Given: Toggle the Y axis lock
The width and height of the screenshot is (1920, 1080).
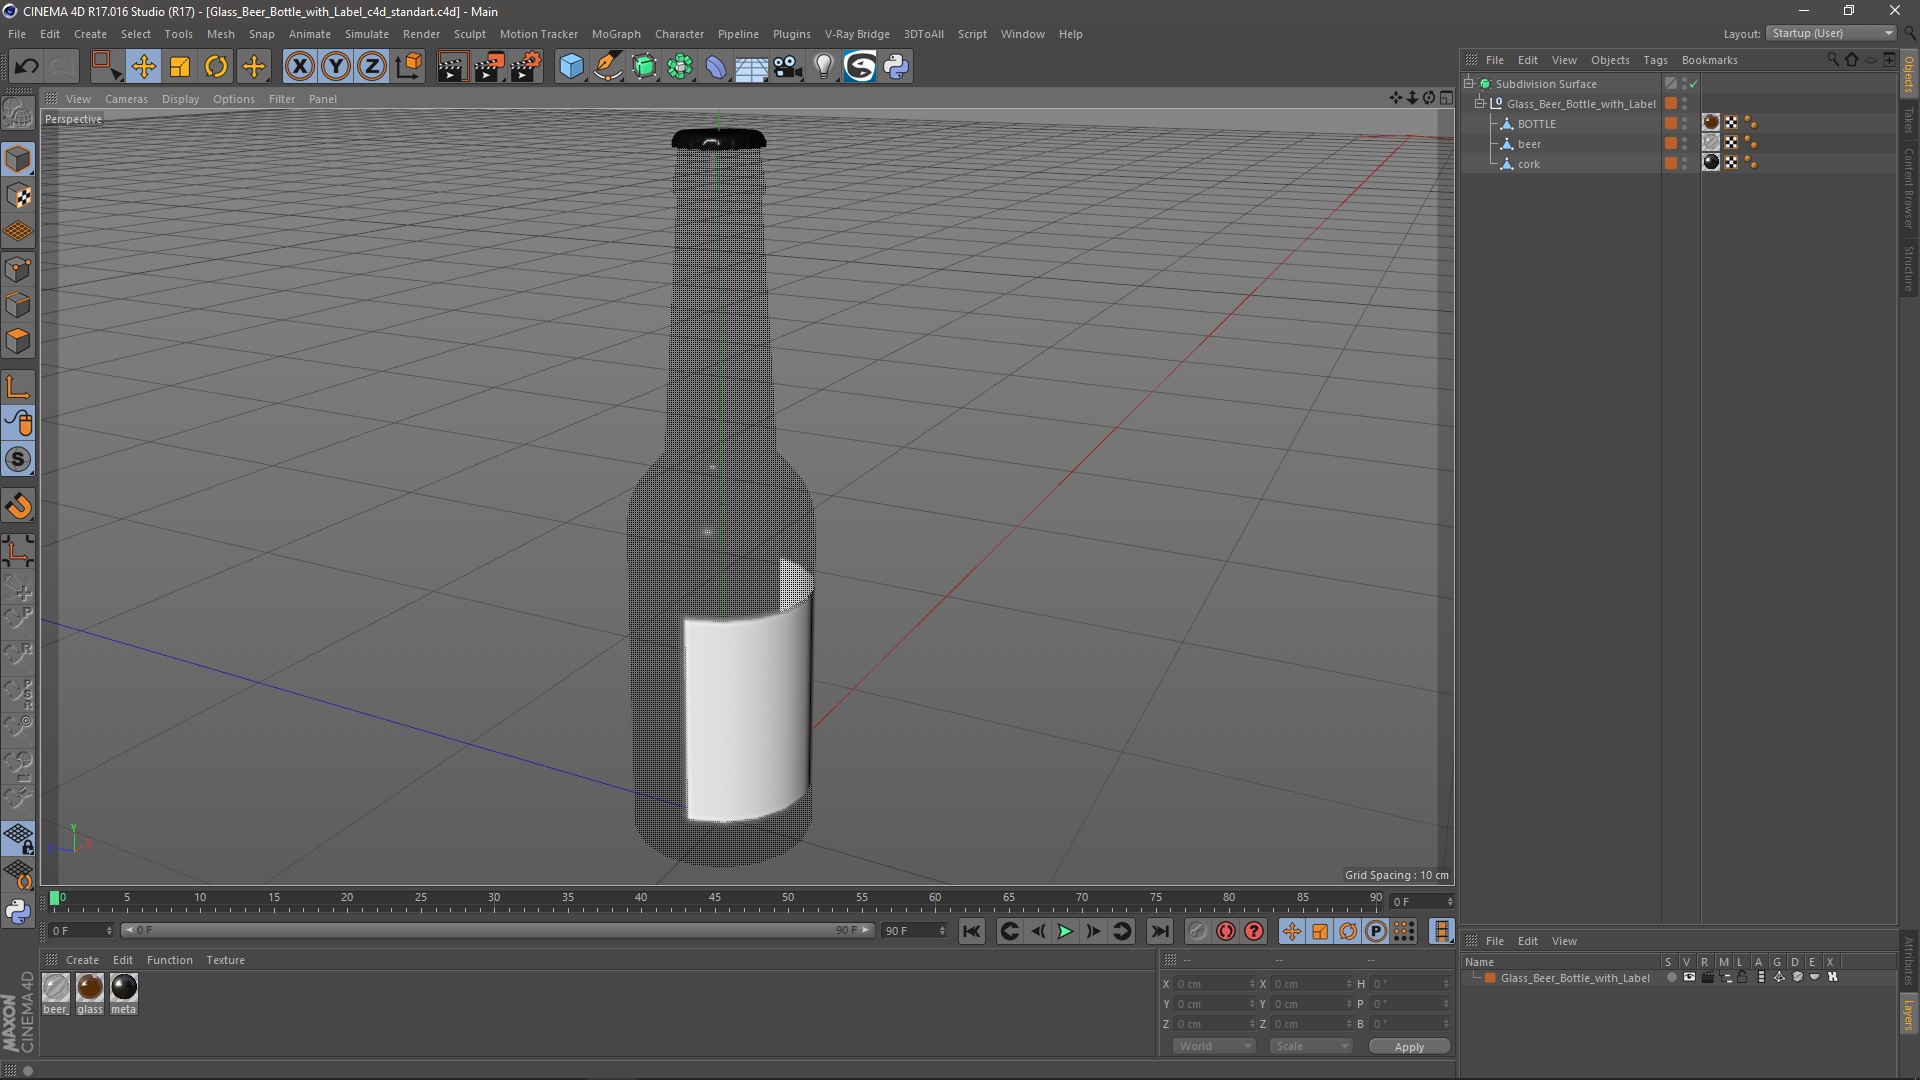Looking at the screenshot, I should [336, 67].
